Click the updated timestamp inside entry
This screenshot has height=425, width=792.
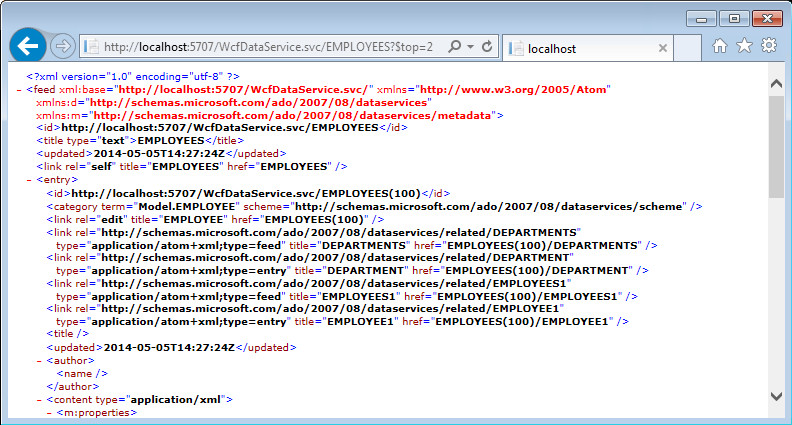coord(169,348)
